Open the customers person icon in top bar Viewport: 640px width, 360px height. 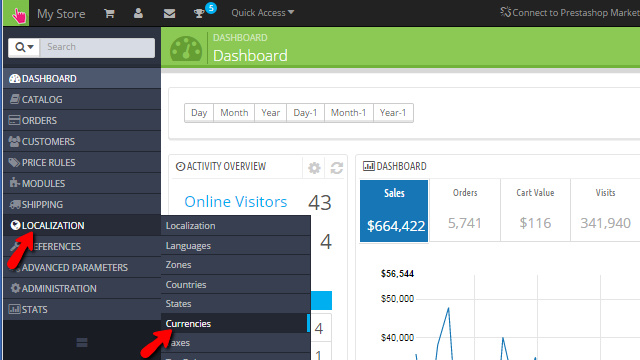(x=138, y=13)
